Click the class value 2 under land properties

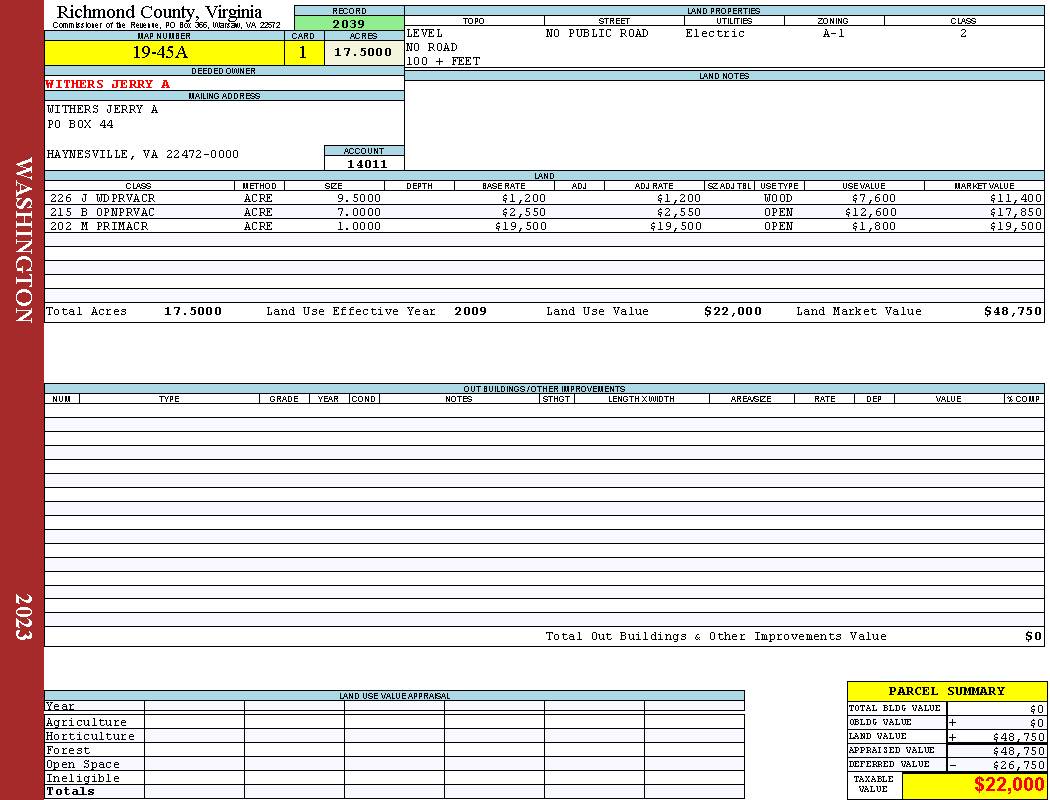coord(963,33)
